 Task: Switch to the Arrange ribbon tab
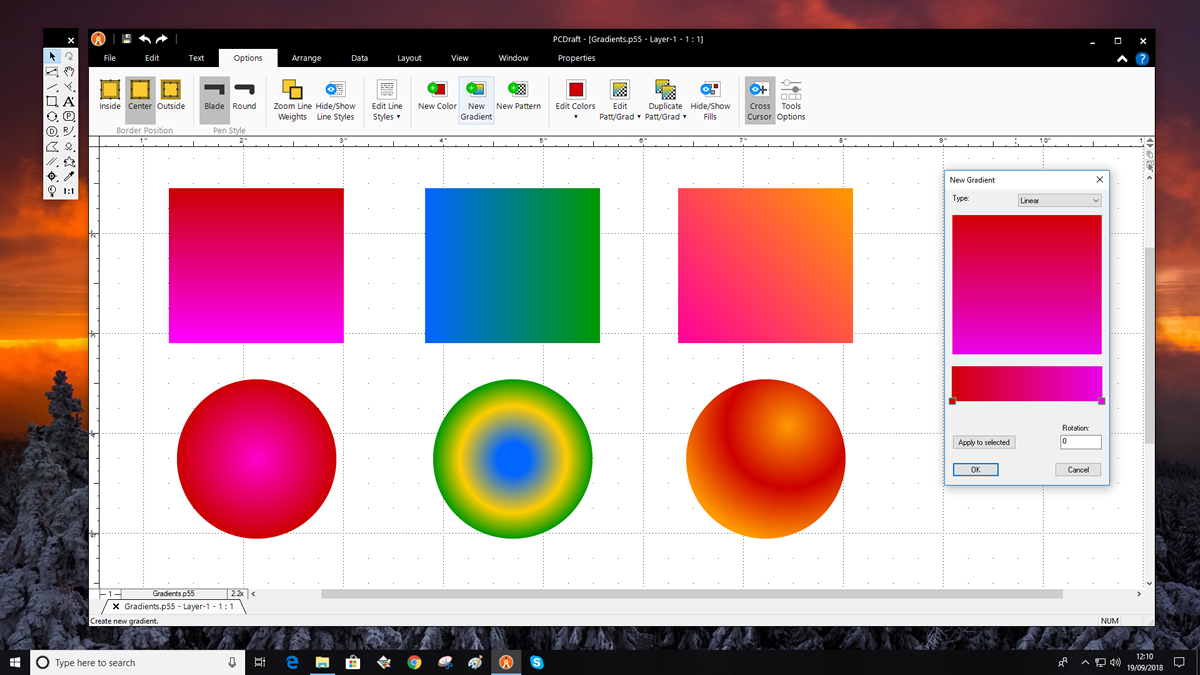coord(306,58)
